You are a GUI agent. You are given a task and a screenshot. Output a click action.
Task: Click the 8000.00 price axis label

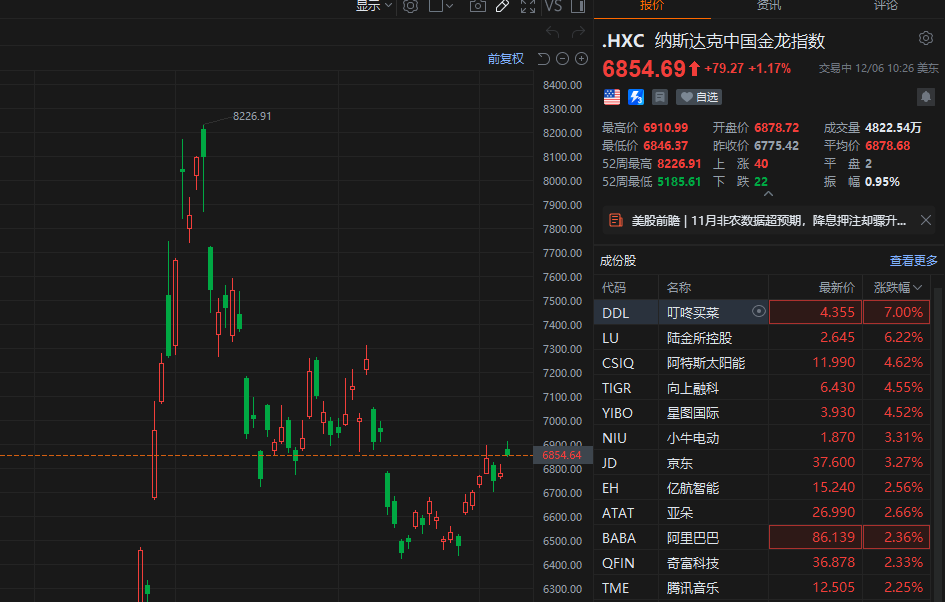click(562, 181)
